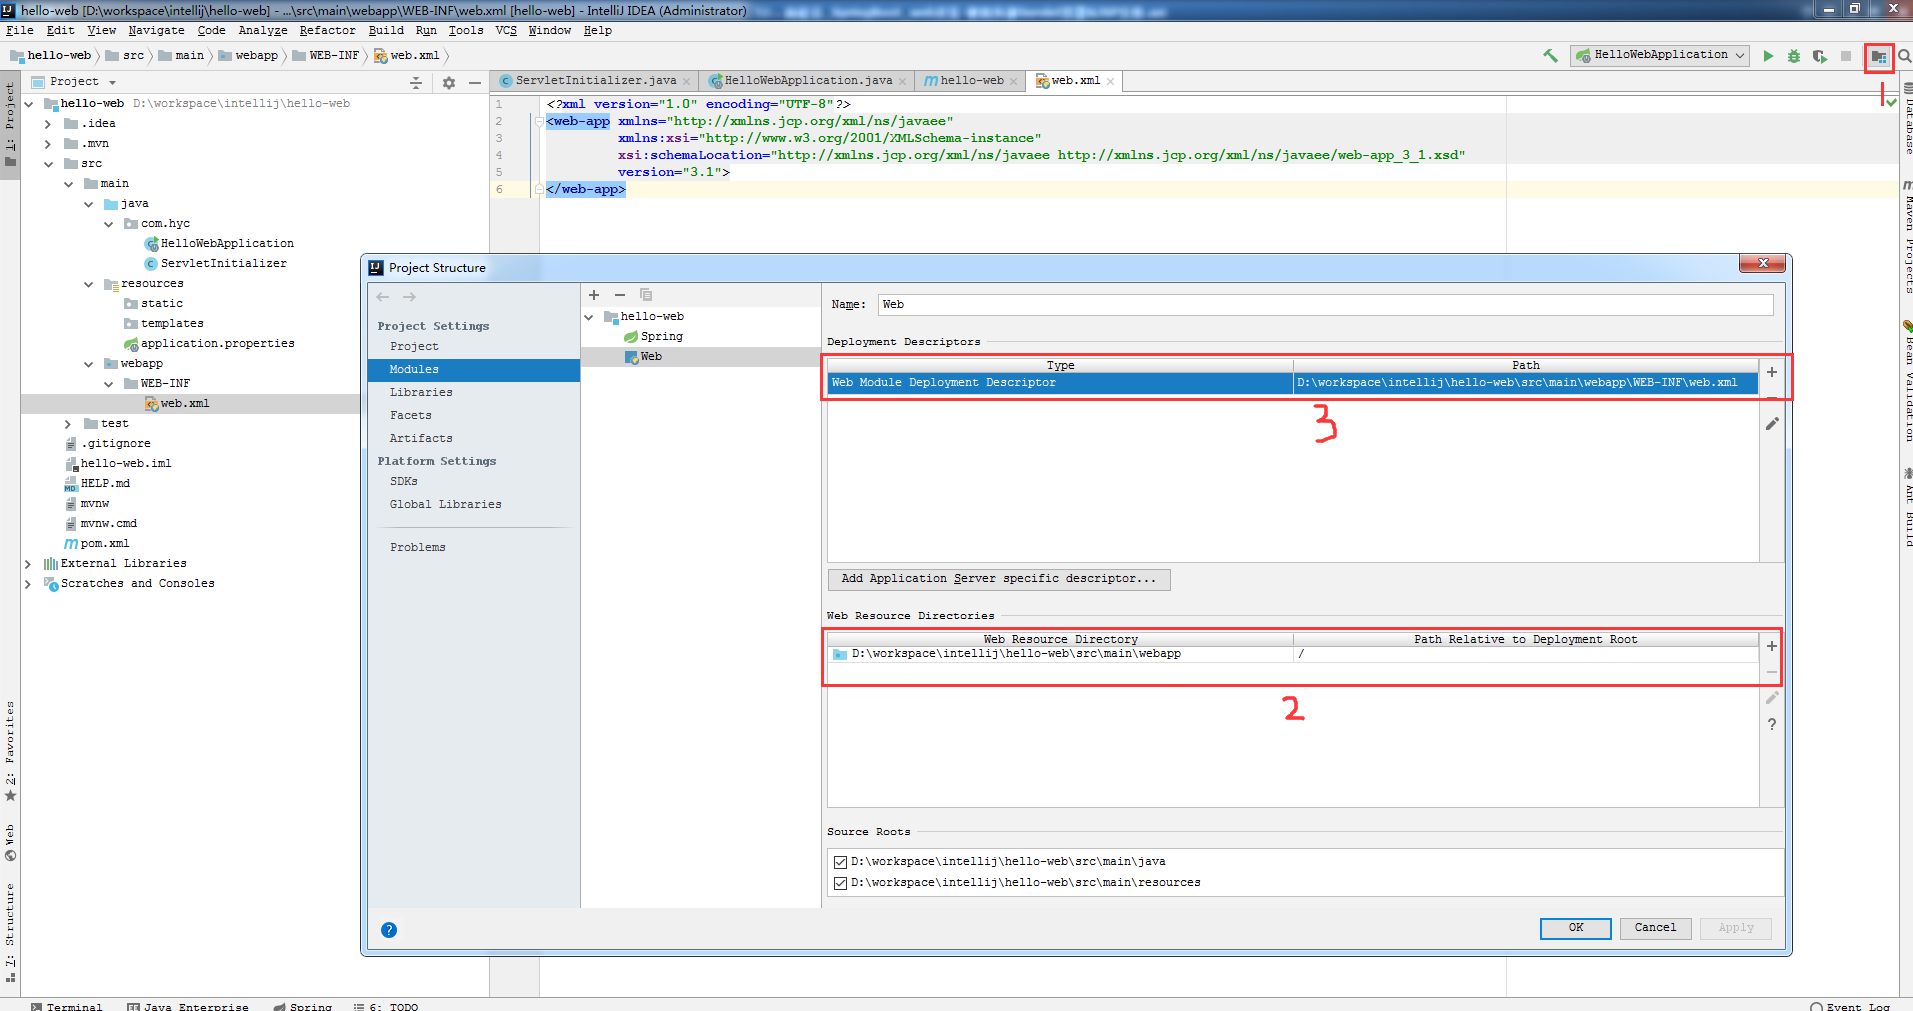Remove selected web resource directory
Viewport: 1913px width, 1011px height.
[1772, 672]
